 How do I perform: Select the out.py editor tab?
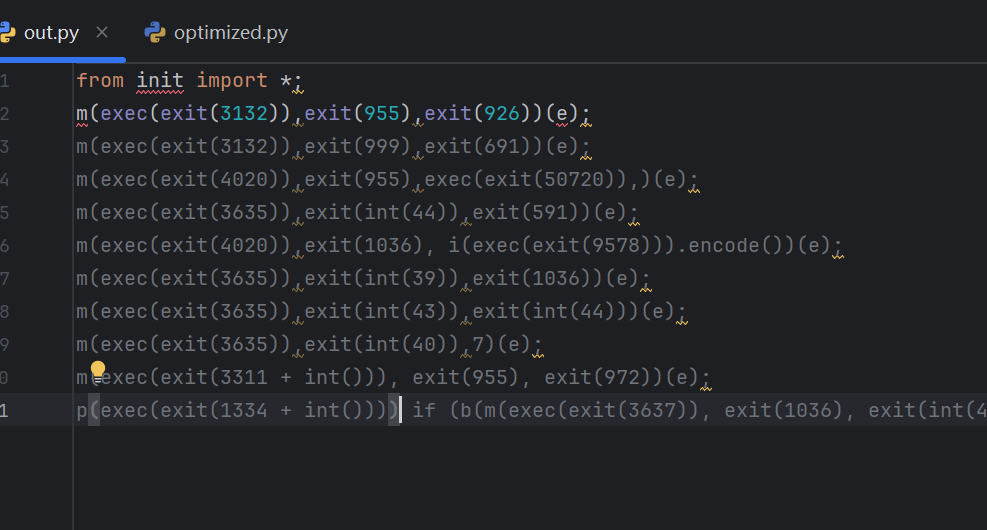(x=50, y=33)
